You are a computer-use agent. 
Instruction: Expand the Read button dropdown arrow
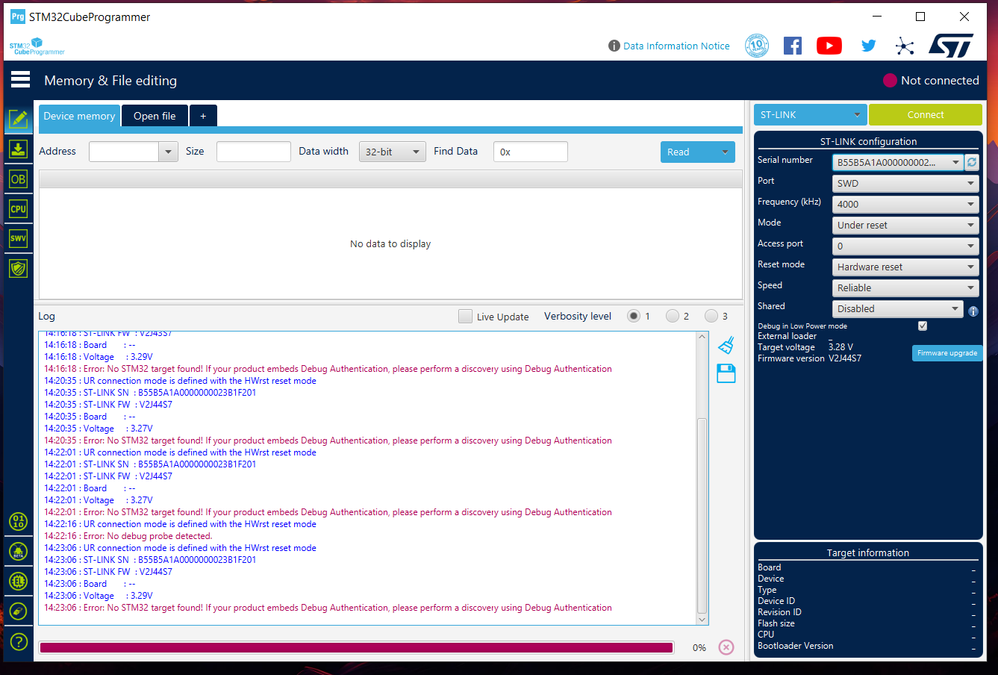[x=725, y=152]
